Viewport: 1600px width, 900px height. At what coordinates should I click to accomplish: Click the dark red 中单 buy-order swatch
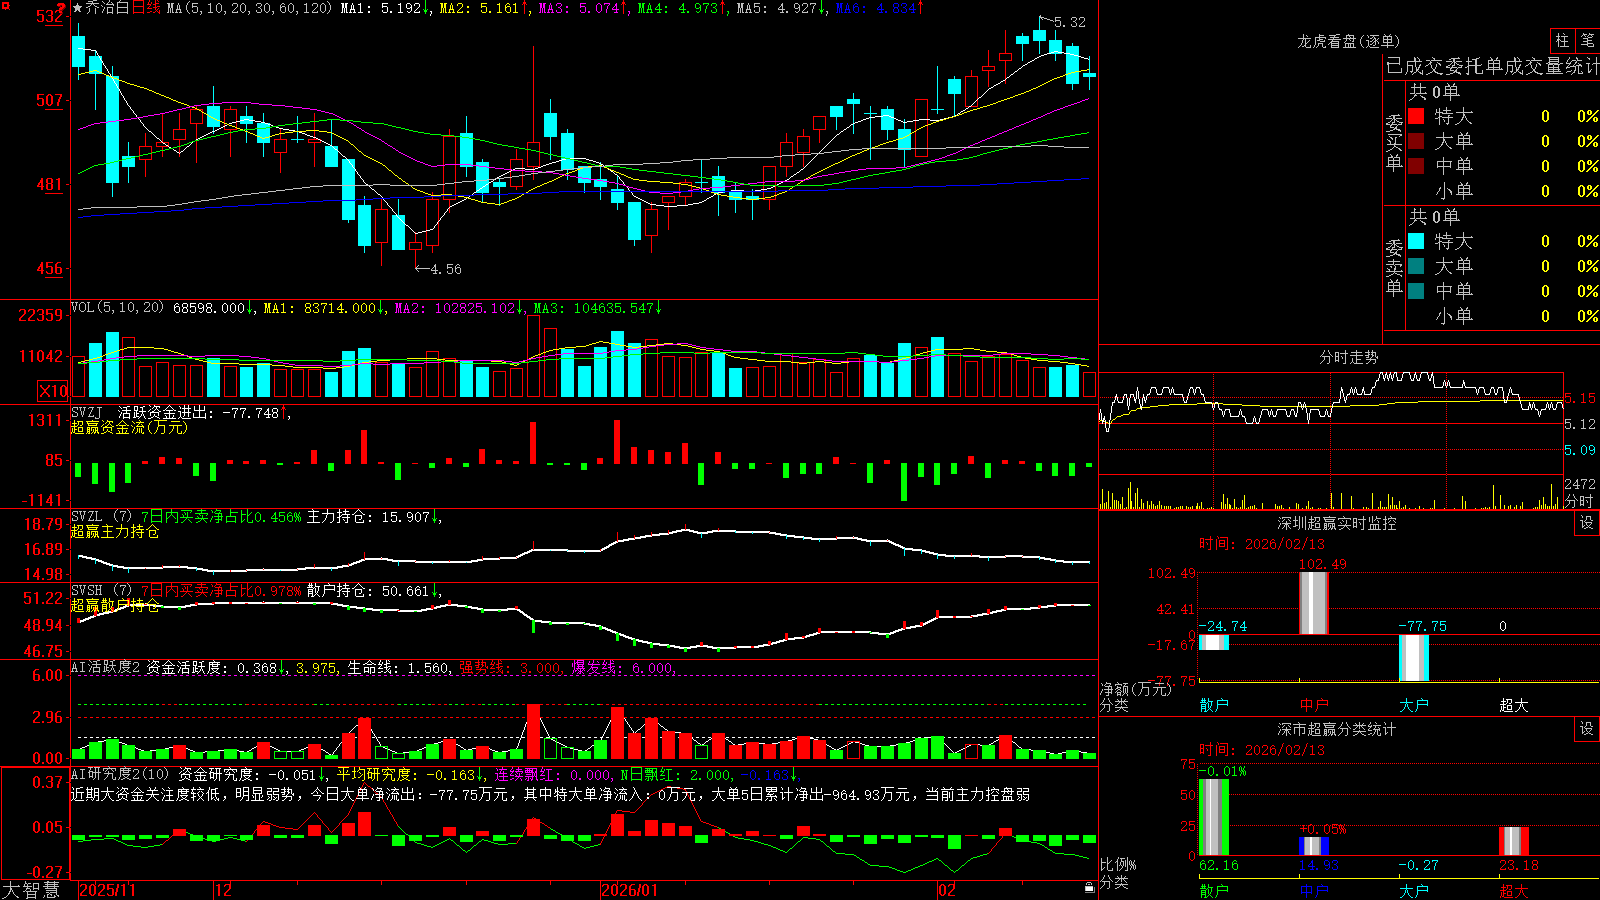coord(1416,166)
